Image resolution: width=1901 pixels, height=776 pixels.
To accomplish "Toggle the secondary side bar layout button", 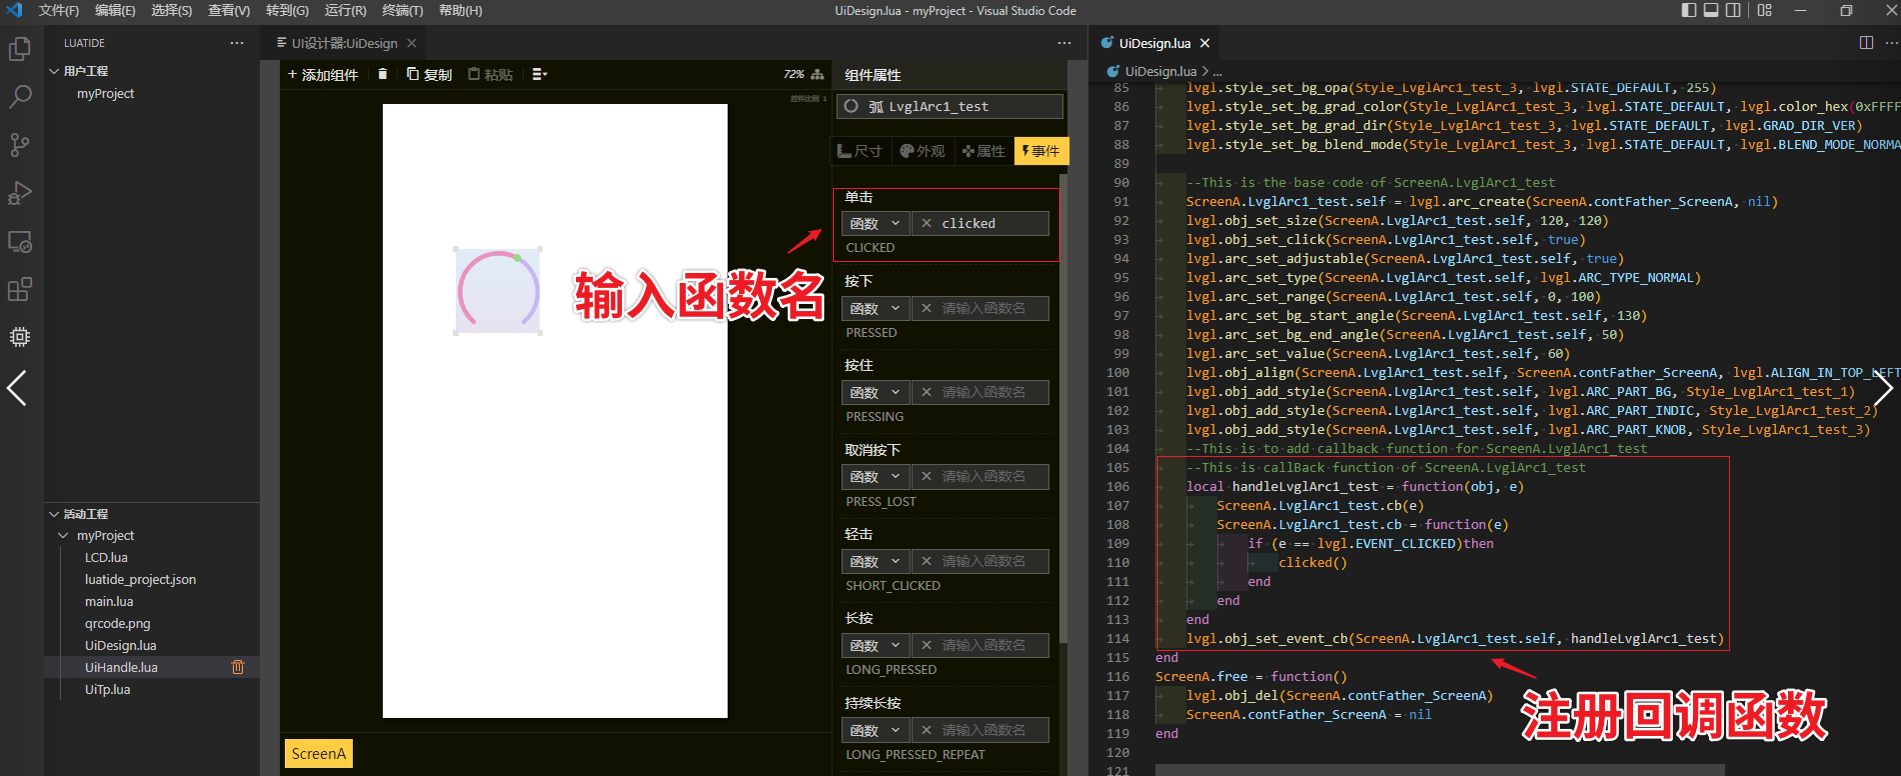I will tap(1733, 10).
